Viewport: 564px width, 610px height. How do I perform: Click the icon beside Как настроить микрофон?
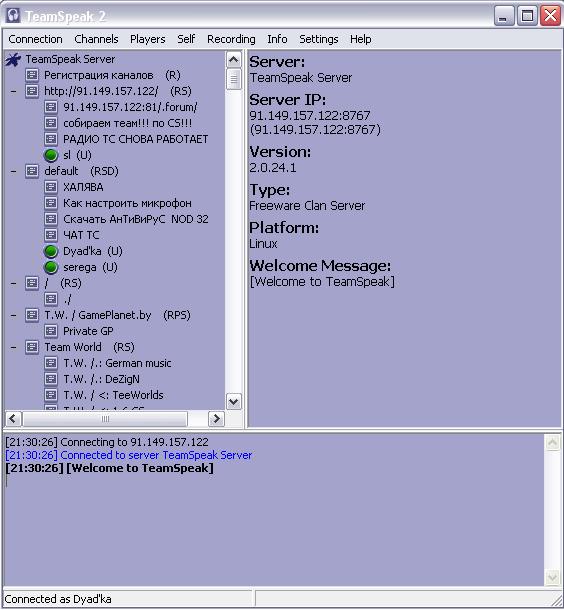pos(51,203)
